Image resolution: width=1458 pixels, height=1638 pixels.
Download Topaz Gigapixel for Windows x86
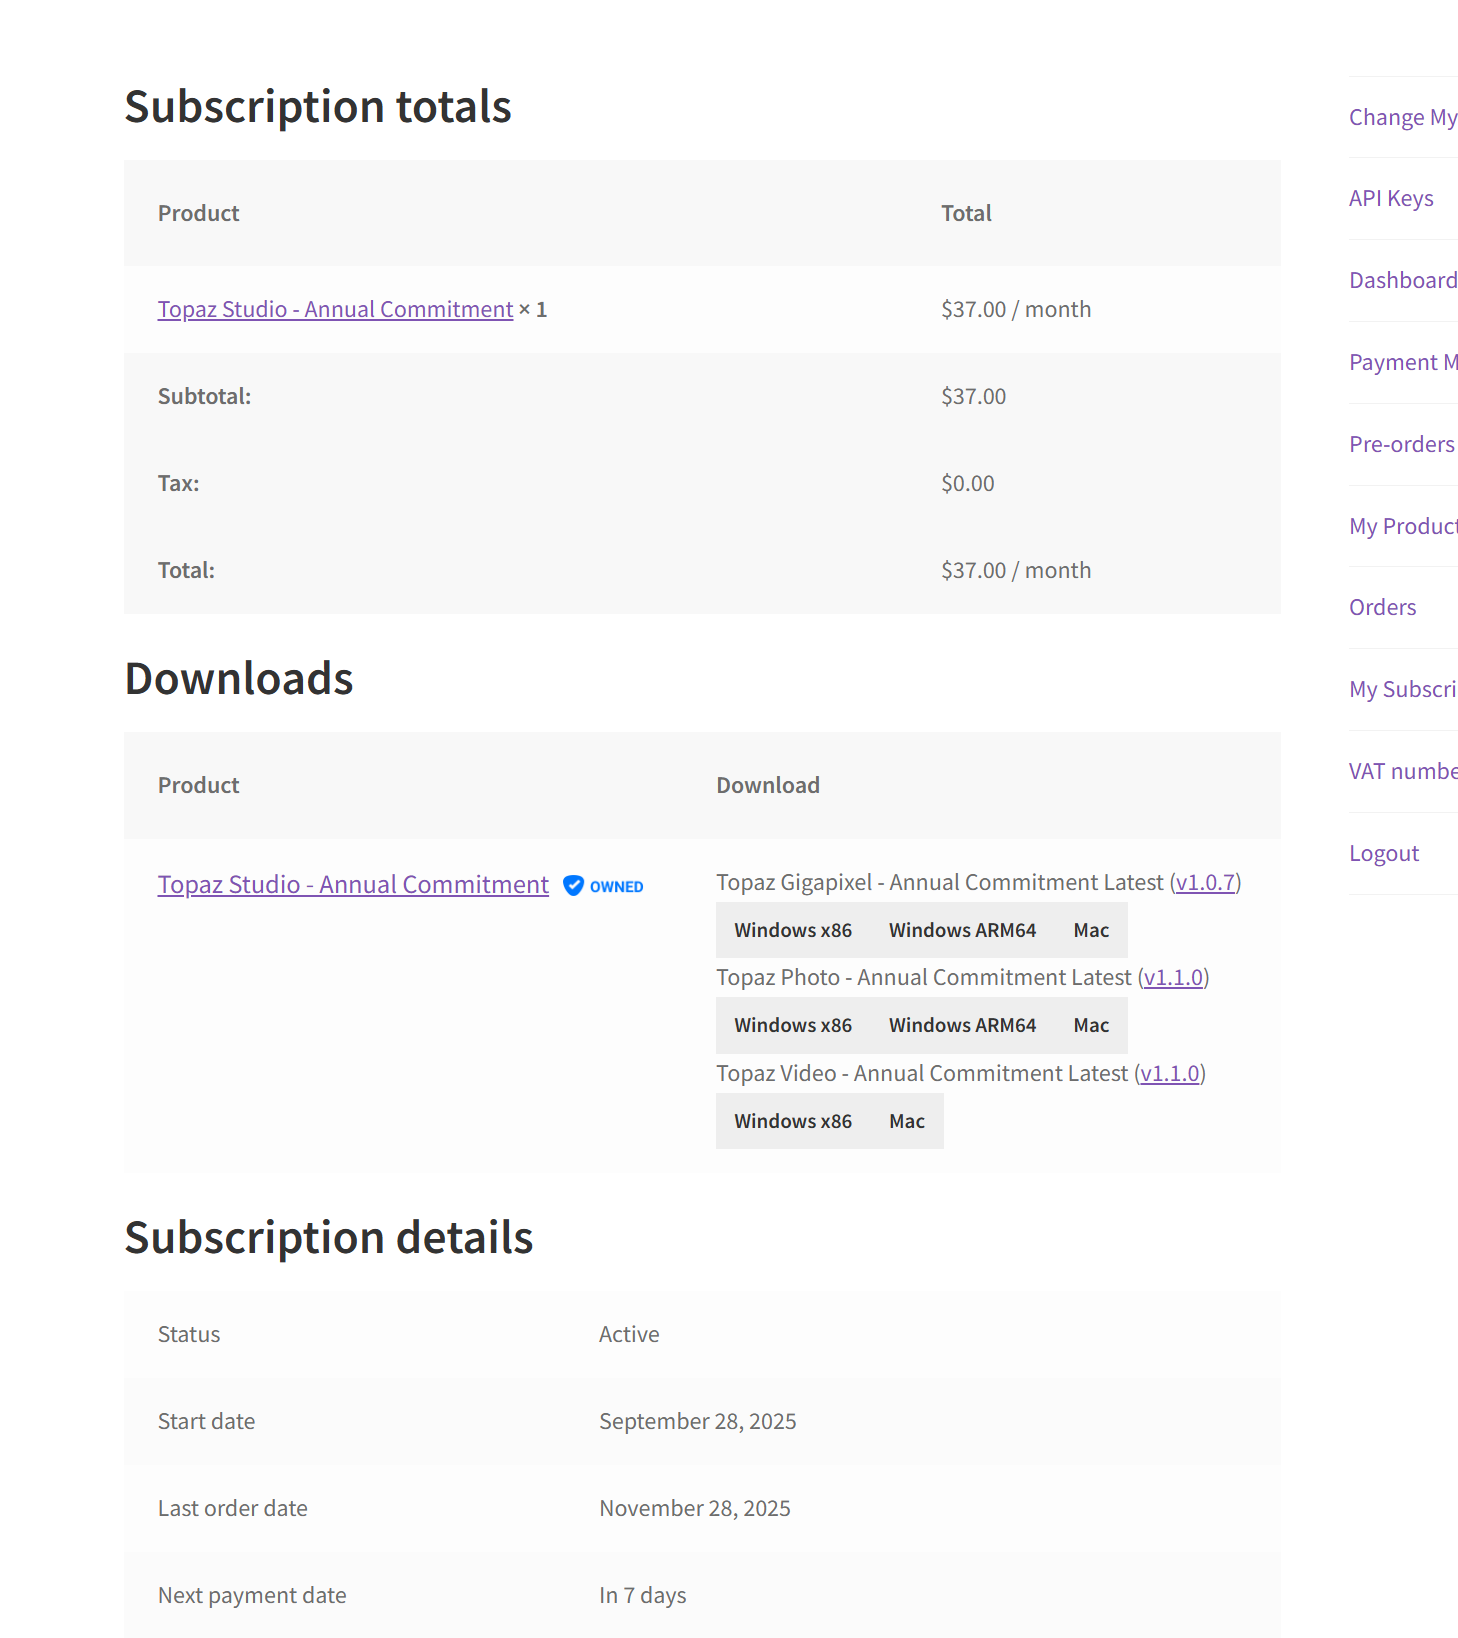tap(793, 930)
